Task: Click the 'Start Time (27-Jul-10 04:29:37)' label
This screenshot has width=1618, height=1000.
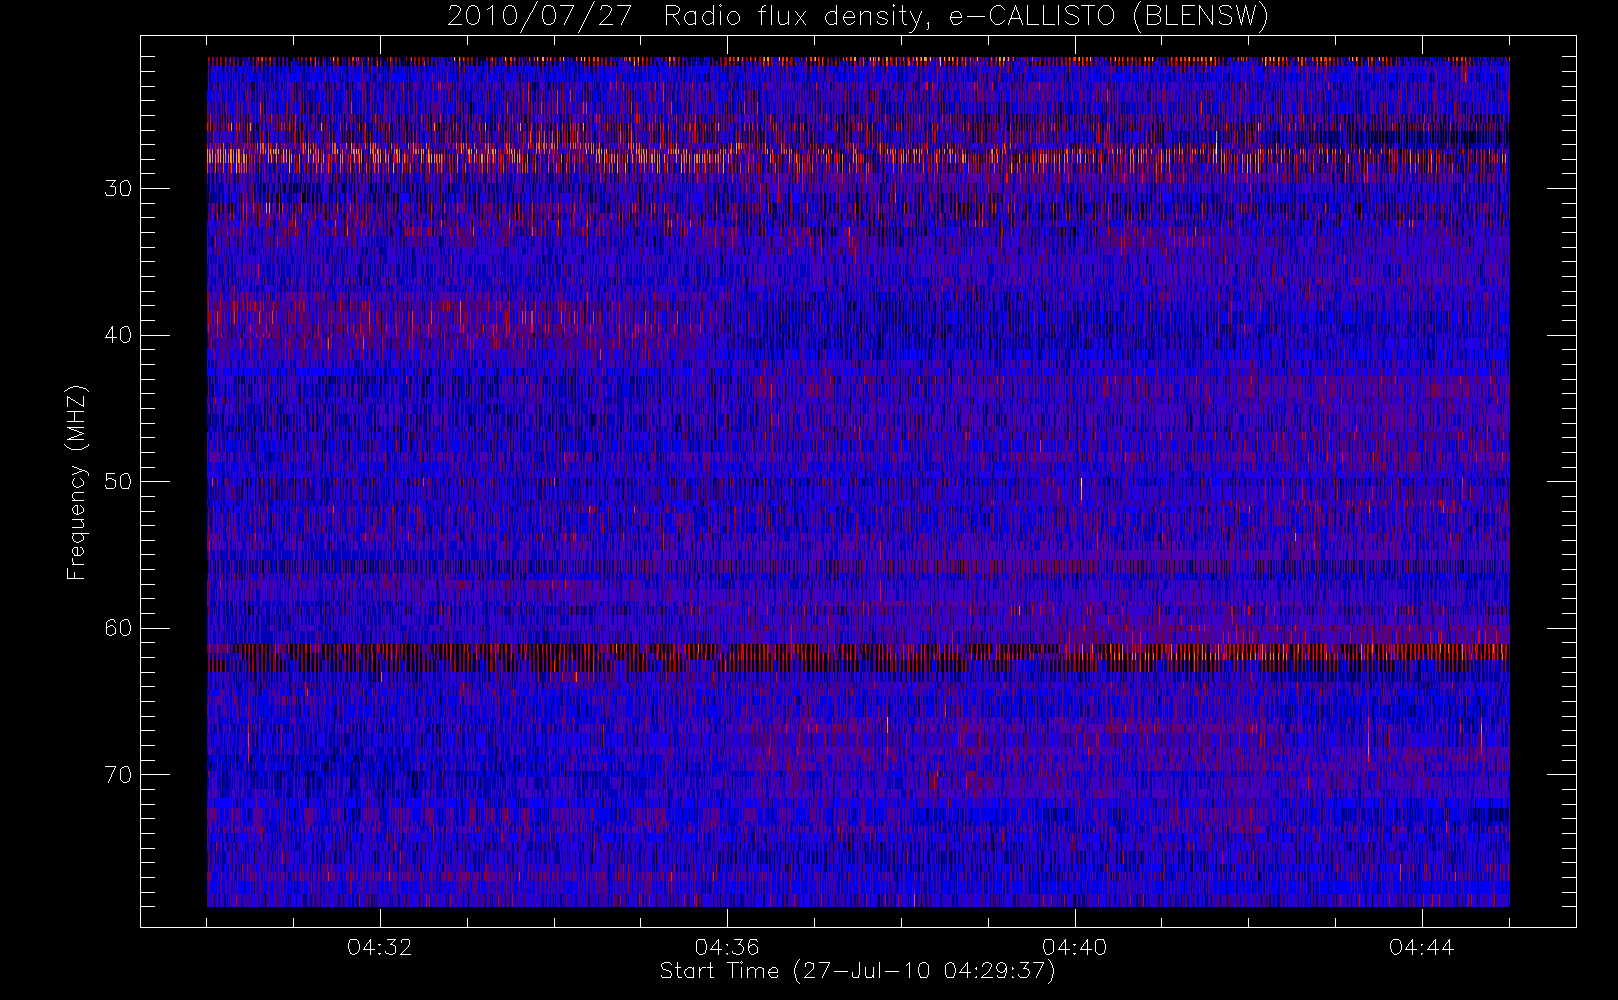Action: [858, 971]
